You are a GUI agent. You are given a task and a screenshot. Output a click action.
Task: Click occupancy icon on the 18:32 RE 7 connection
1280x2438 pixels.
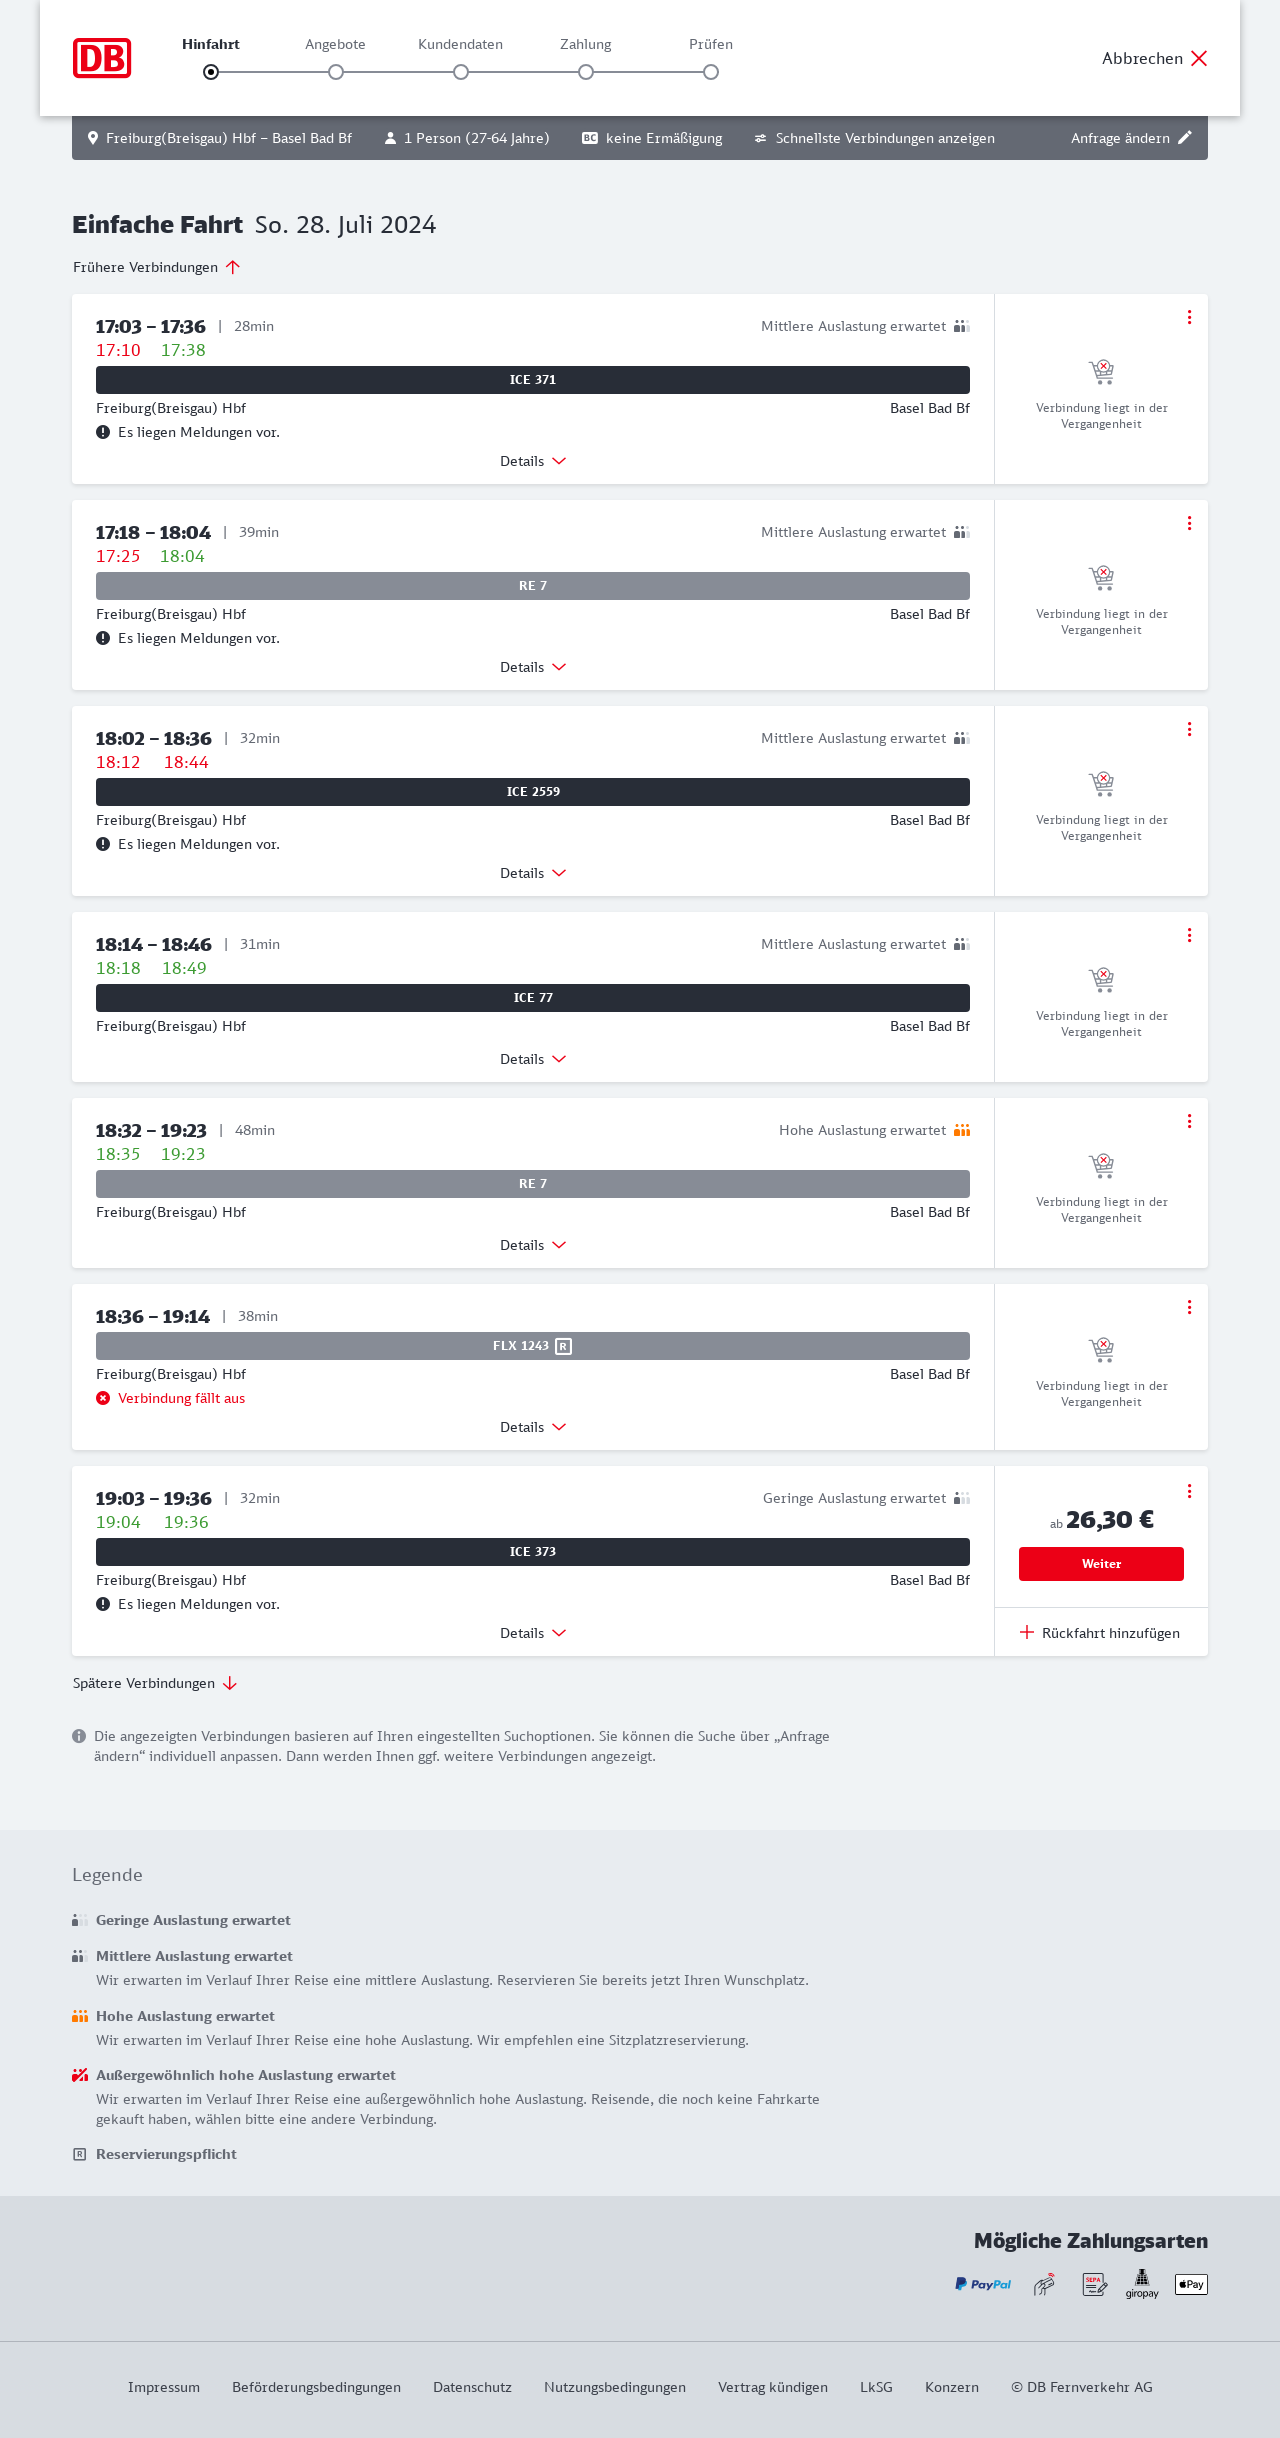[x=962, y=1130]
